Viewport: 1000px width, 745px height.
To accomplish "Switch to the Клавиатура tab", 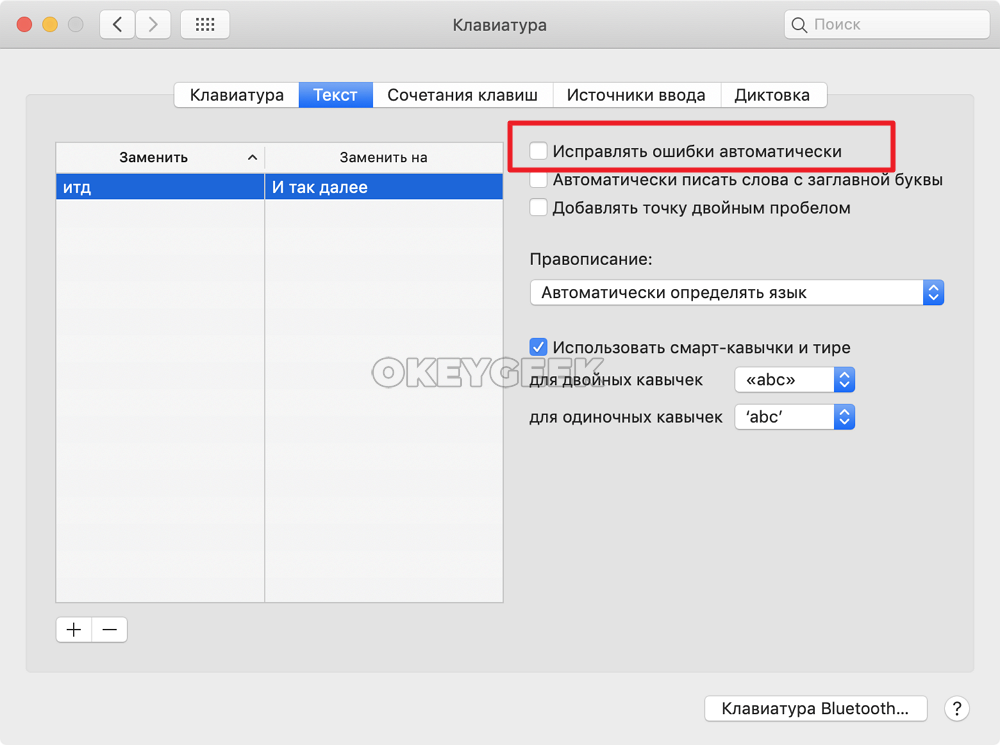I will 237,95.
